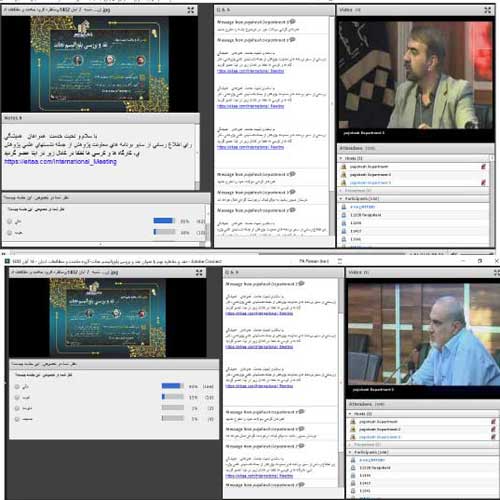Select the fourth radio option in the four-option poll
Viewport: 500px width, 500px height.
[x=17, y=419]
